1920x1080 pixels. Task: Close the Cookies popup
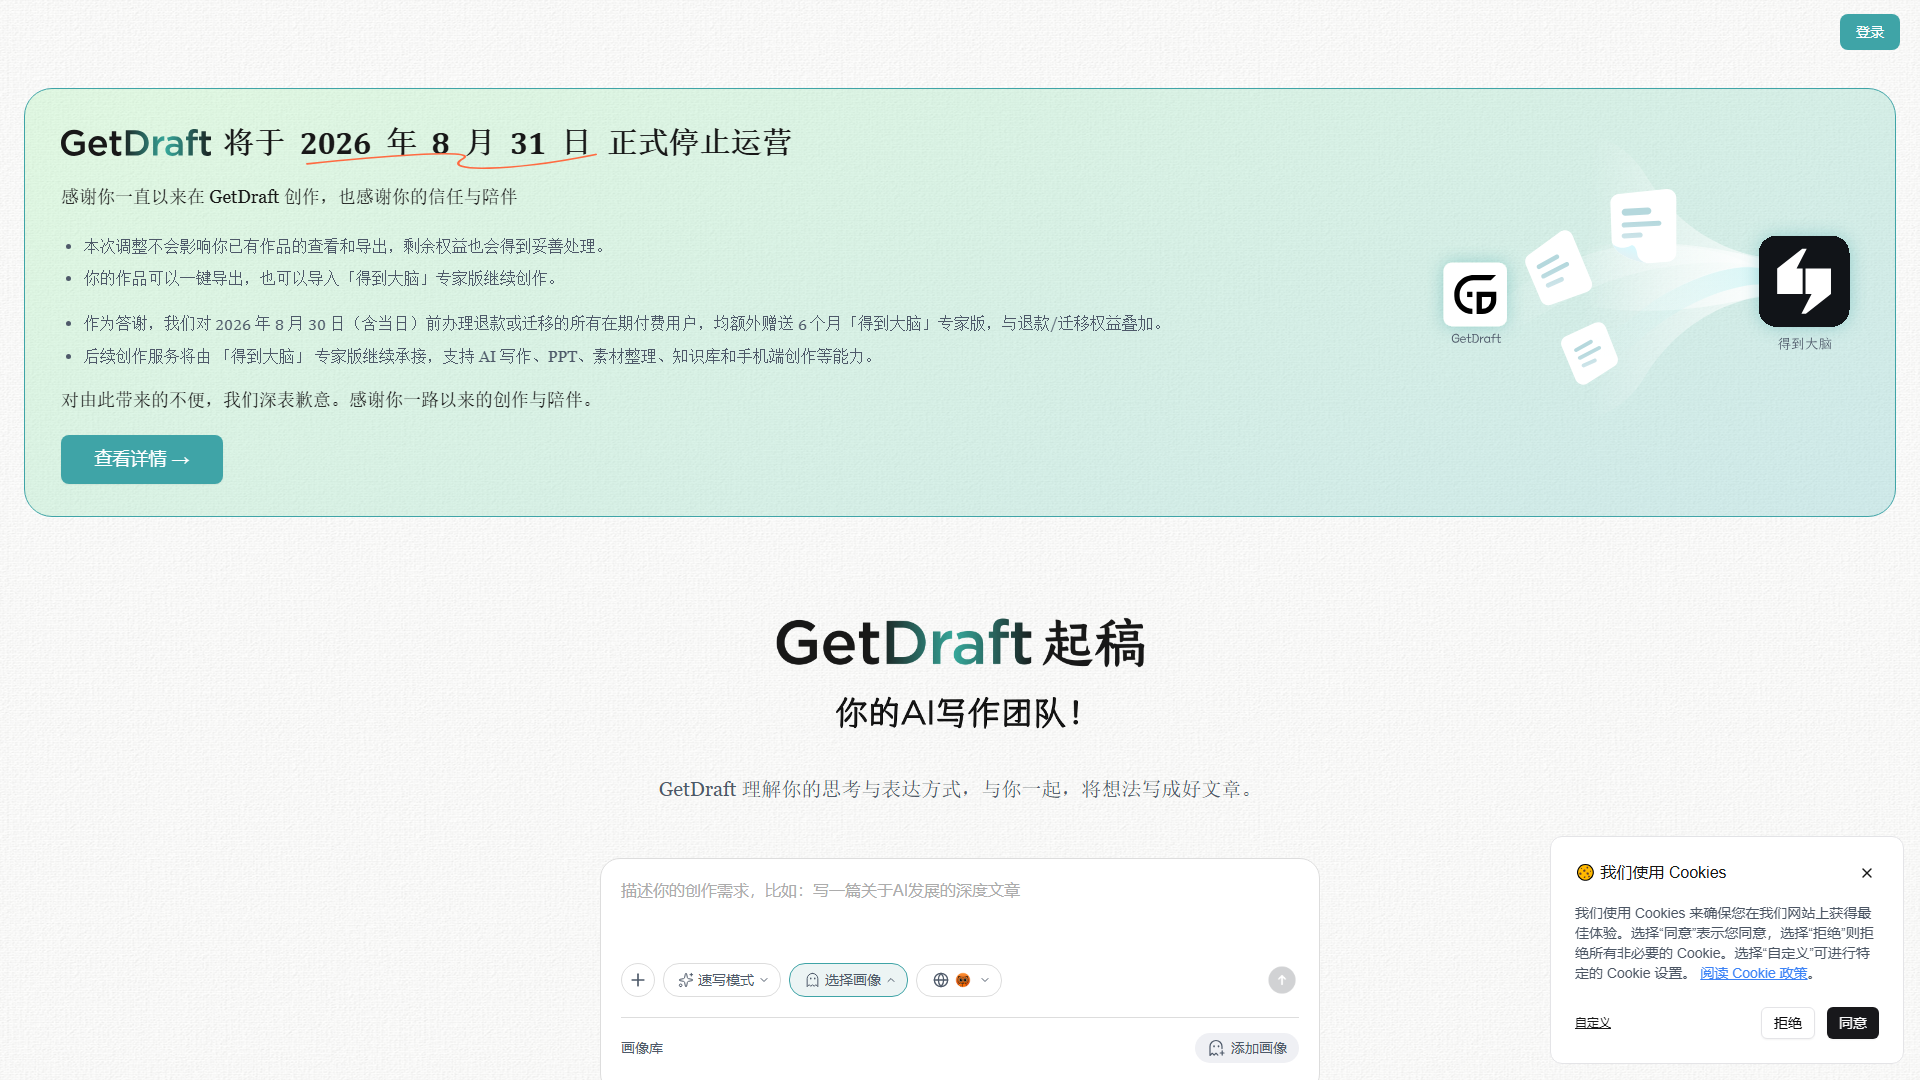click(1867, 873)
